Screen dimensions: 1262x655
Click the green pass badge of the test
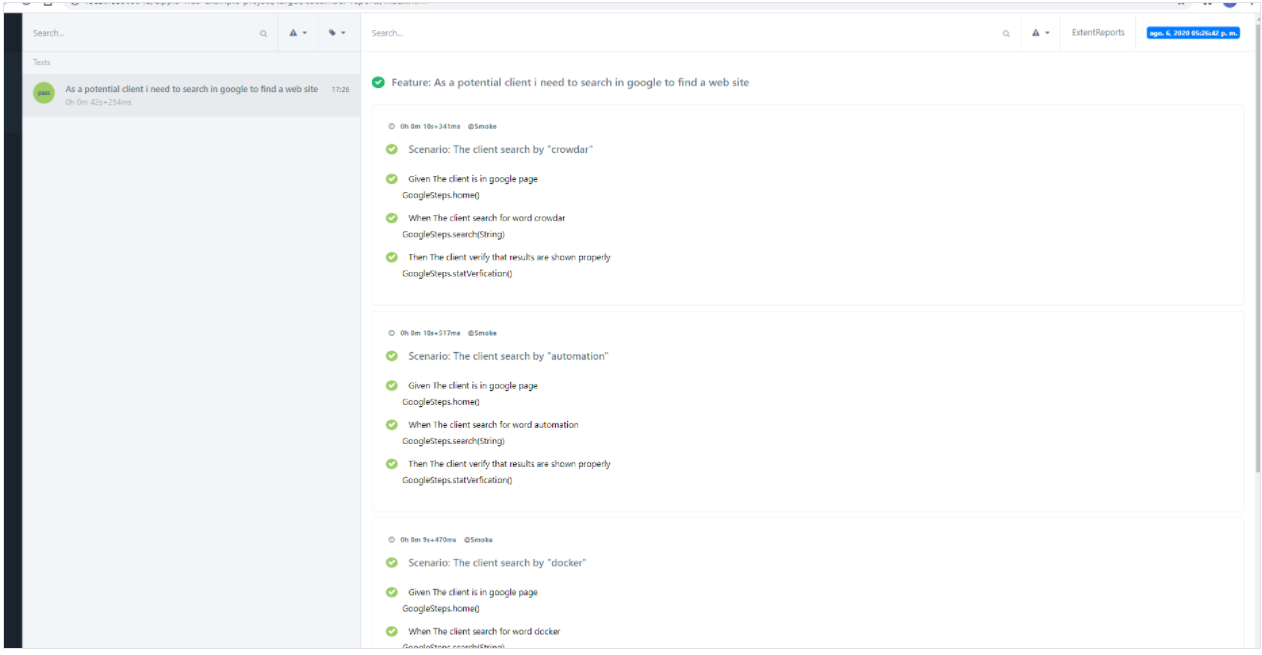tap(43, 93)
